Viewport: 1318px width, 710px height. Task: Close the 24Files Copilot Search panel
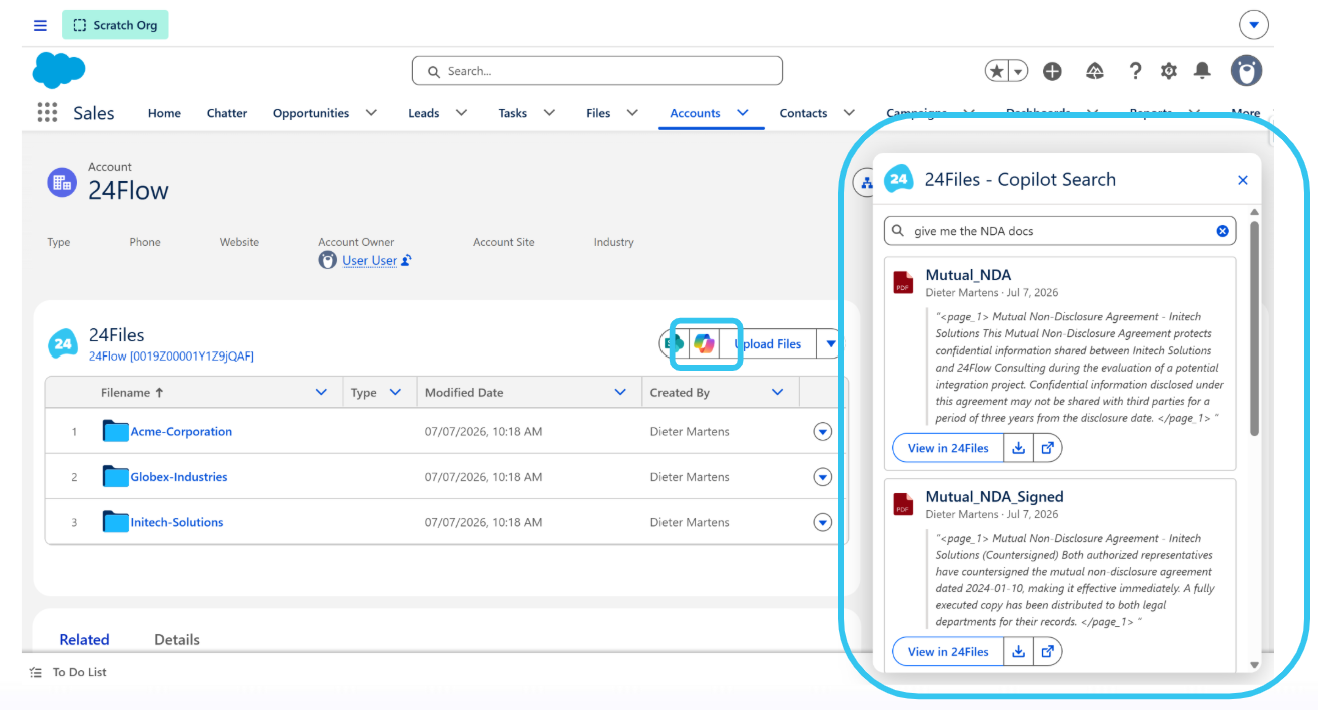pos(1243,180)
